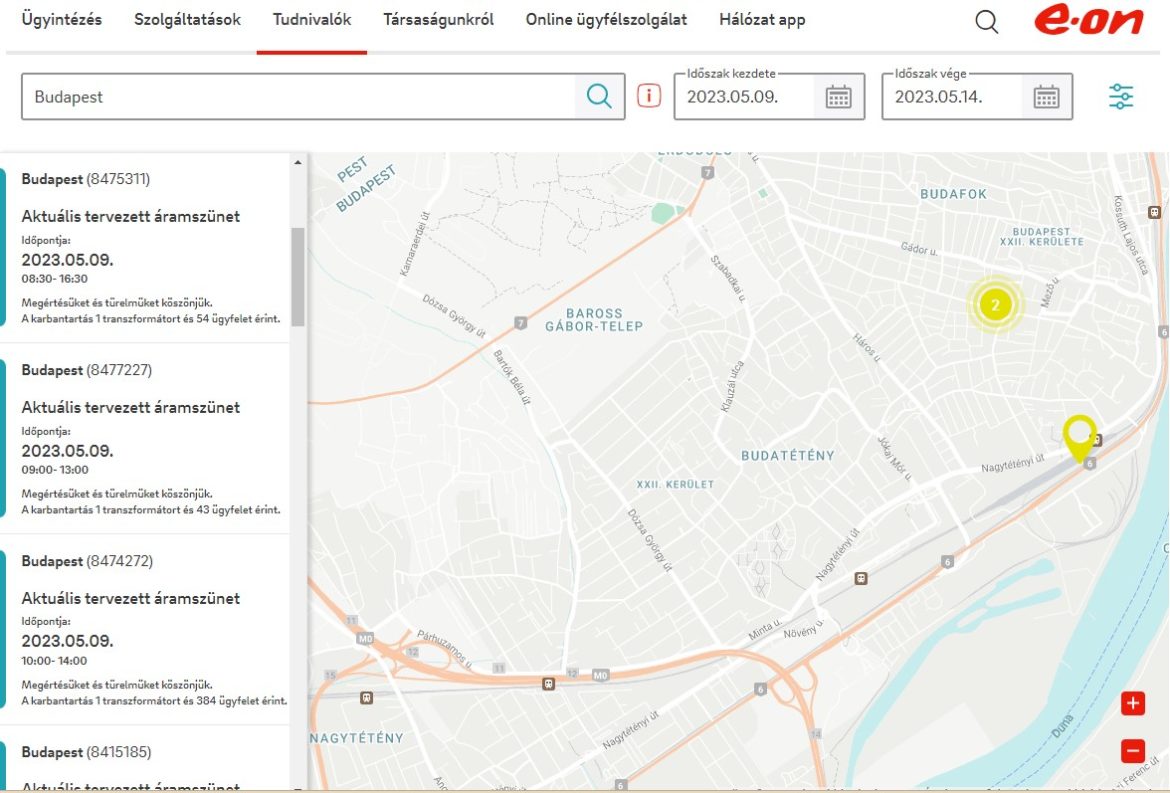This screenshot has height=793, width=1170.
Task: Open the calendar for Időszak vége
Action: pyautogui.click(x=1046, y=97)
